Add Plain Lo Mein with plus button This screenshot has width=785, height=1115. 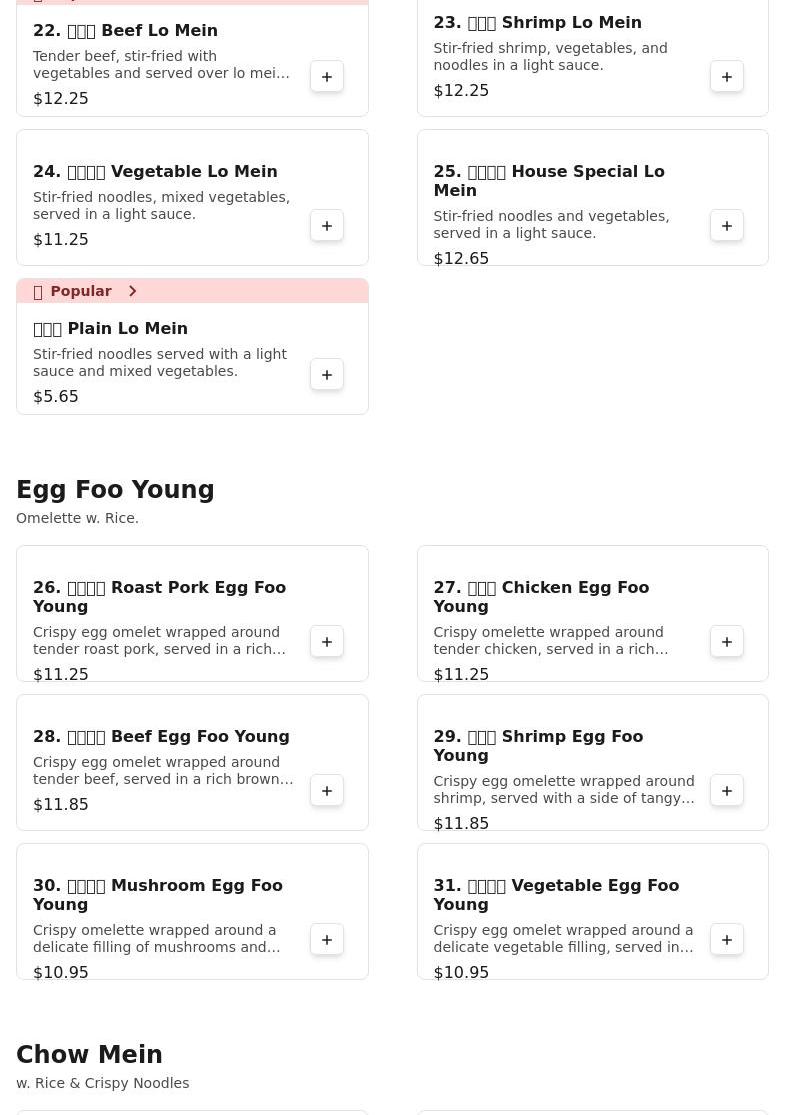point(327,375)
